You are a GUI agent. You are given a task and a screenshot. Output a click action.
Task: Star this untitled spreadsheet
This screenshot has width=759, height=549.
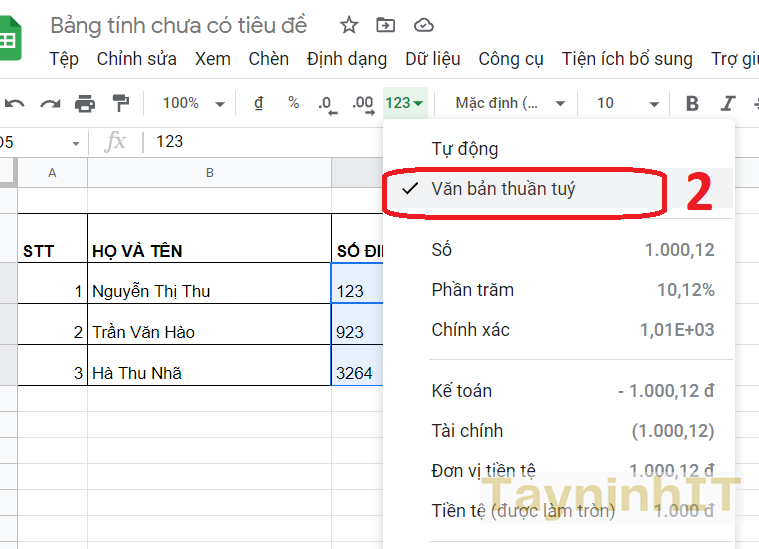(349, 25)
